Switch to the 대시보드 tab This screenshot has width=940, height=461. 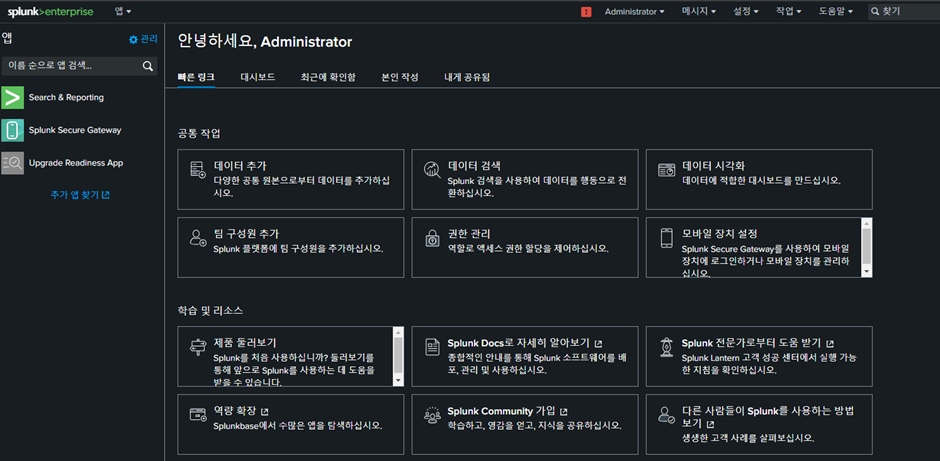pos(258,77)
